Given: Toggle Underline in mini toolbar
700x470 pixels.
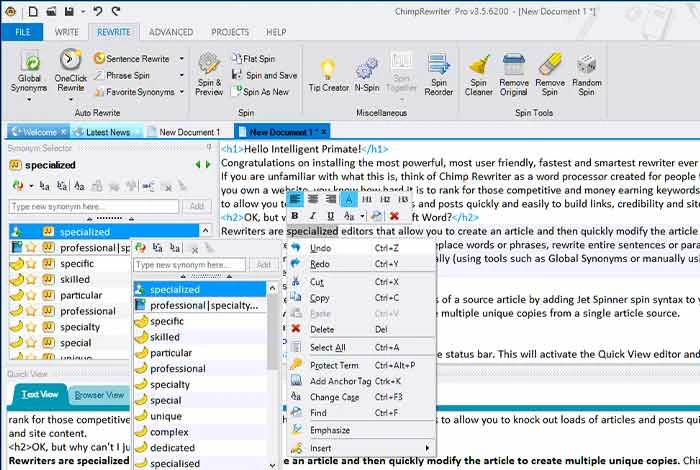Looking at the screenshot, I should tap(330, 216).
